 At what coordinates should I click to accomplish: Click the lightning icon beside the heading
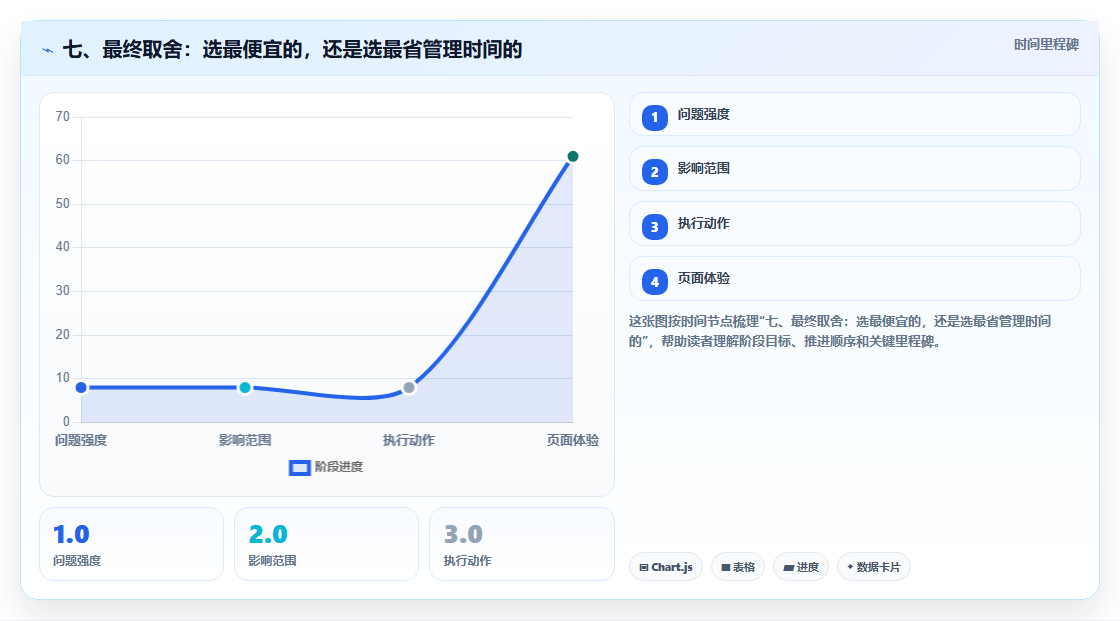[48, 51]
